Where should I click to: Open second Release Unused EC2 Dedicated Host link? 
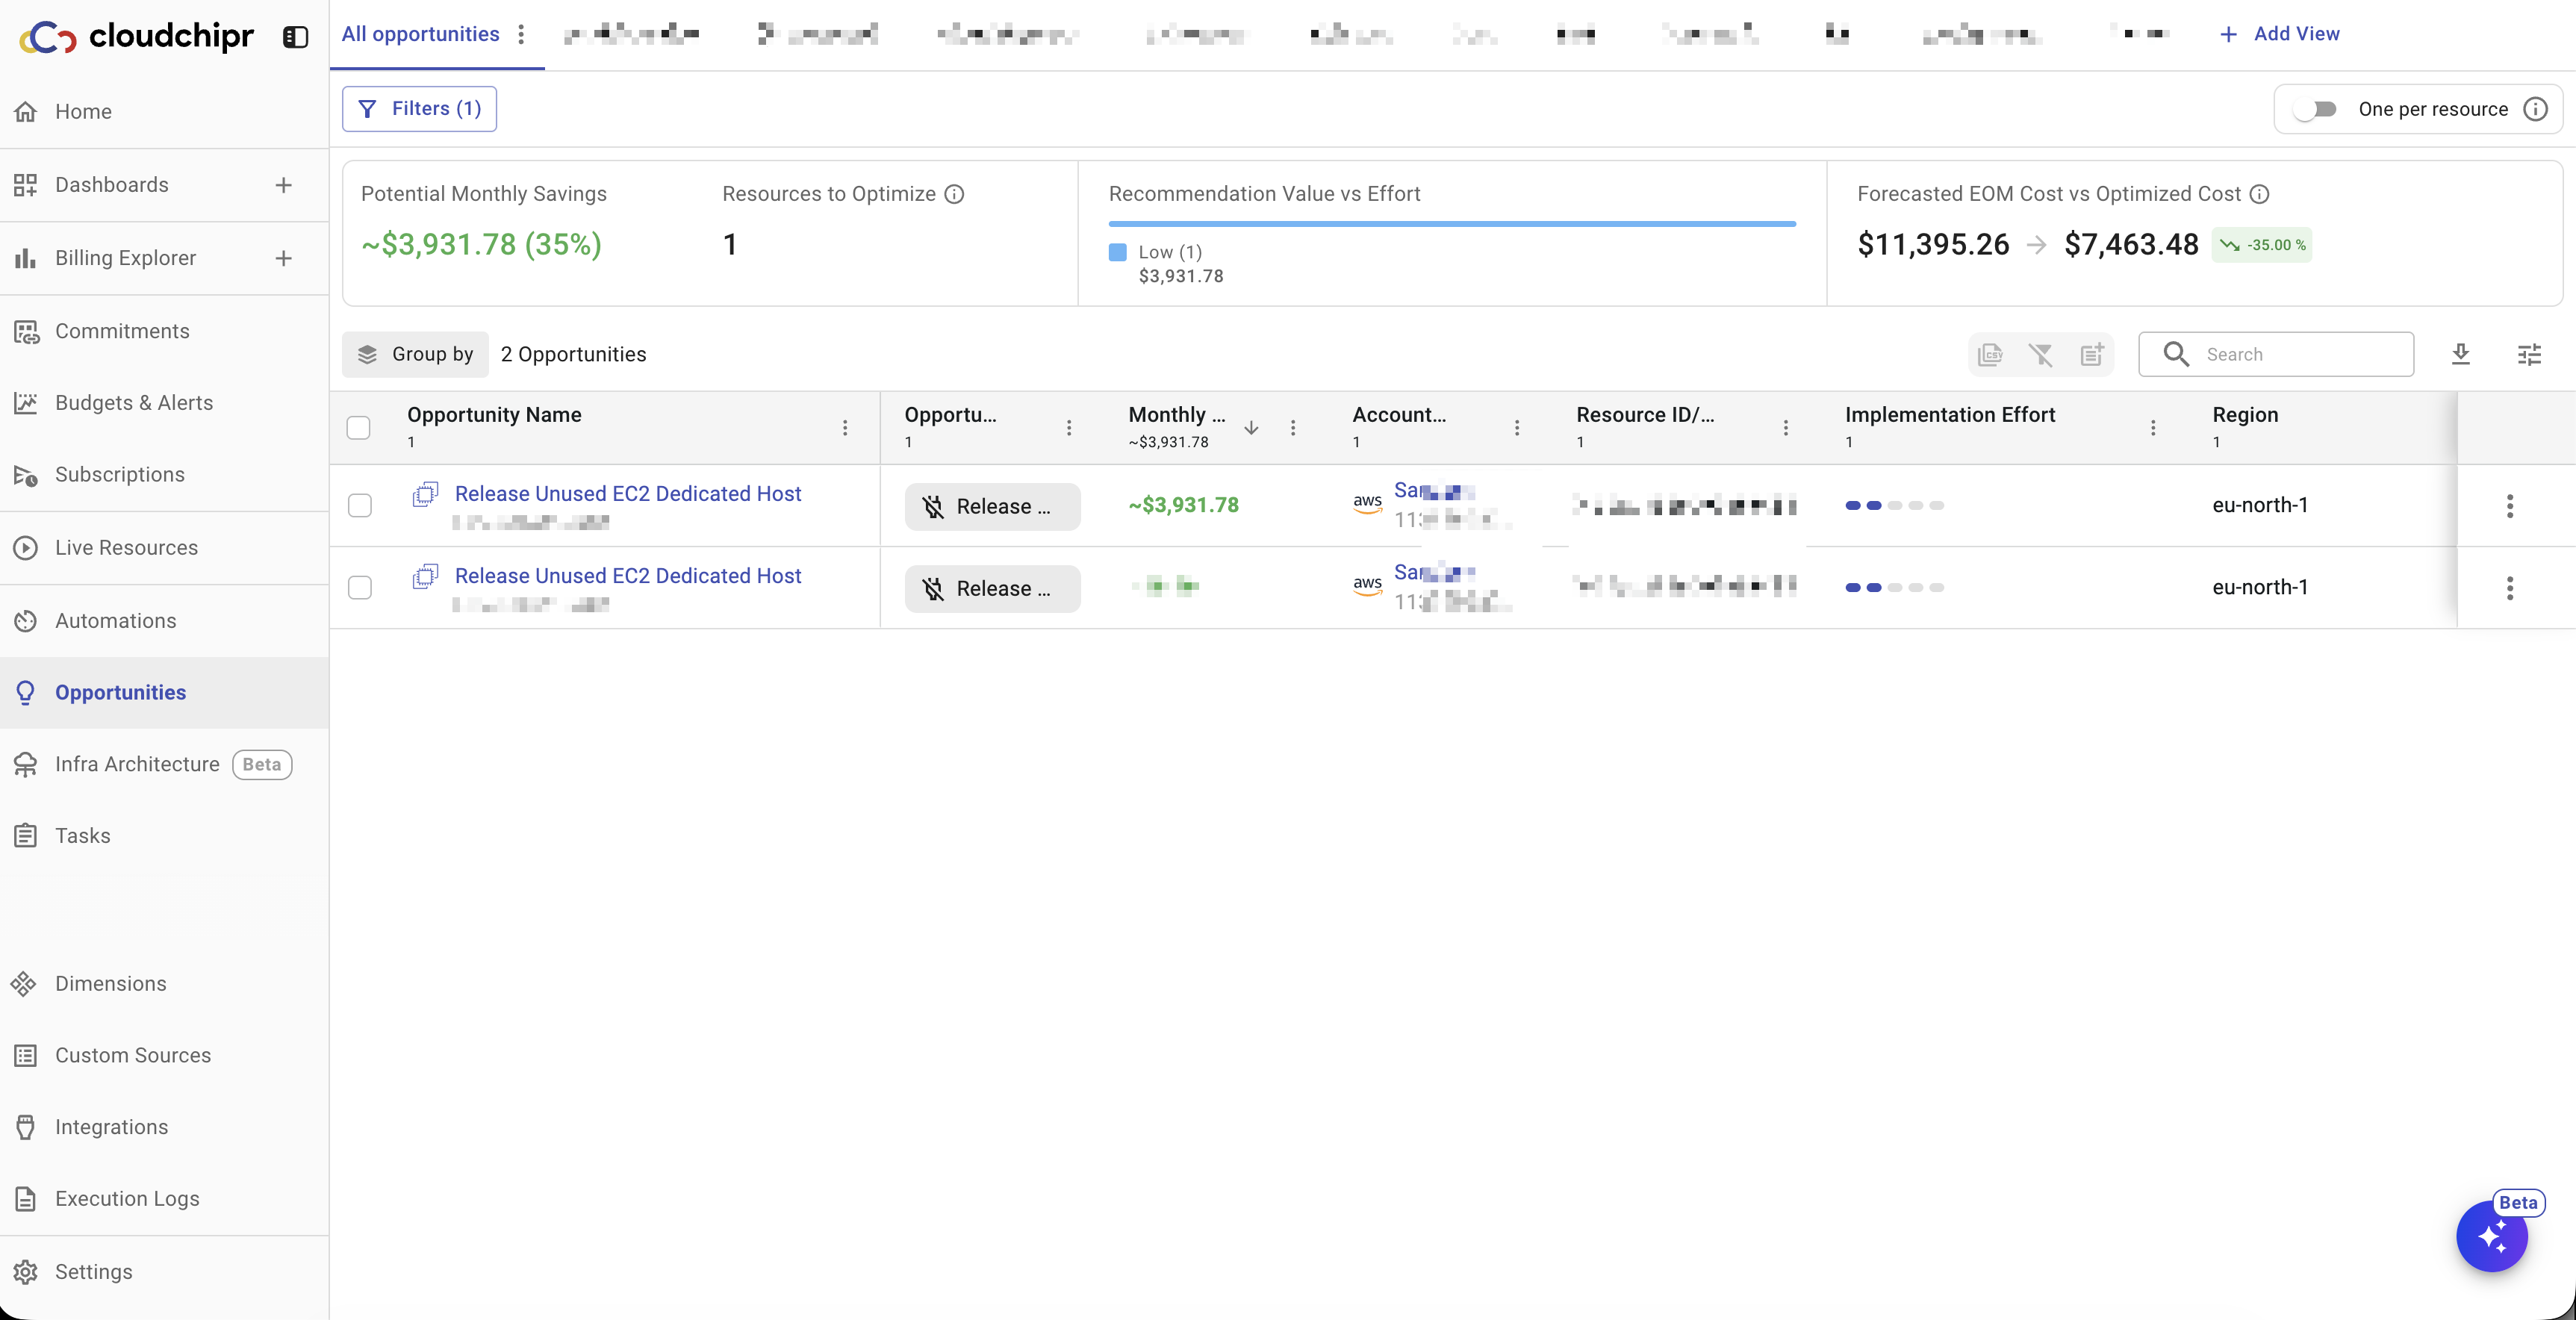[628, 576]
